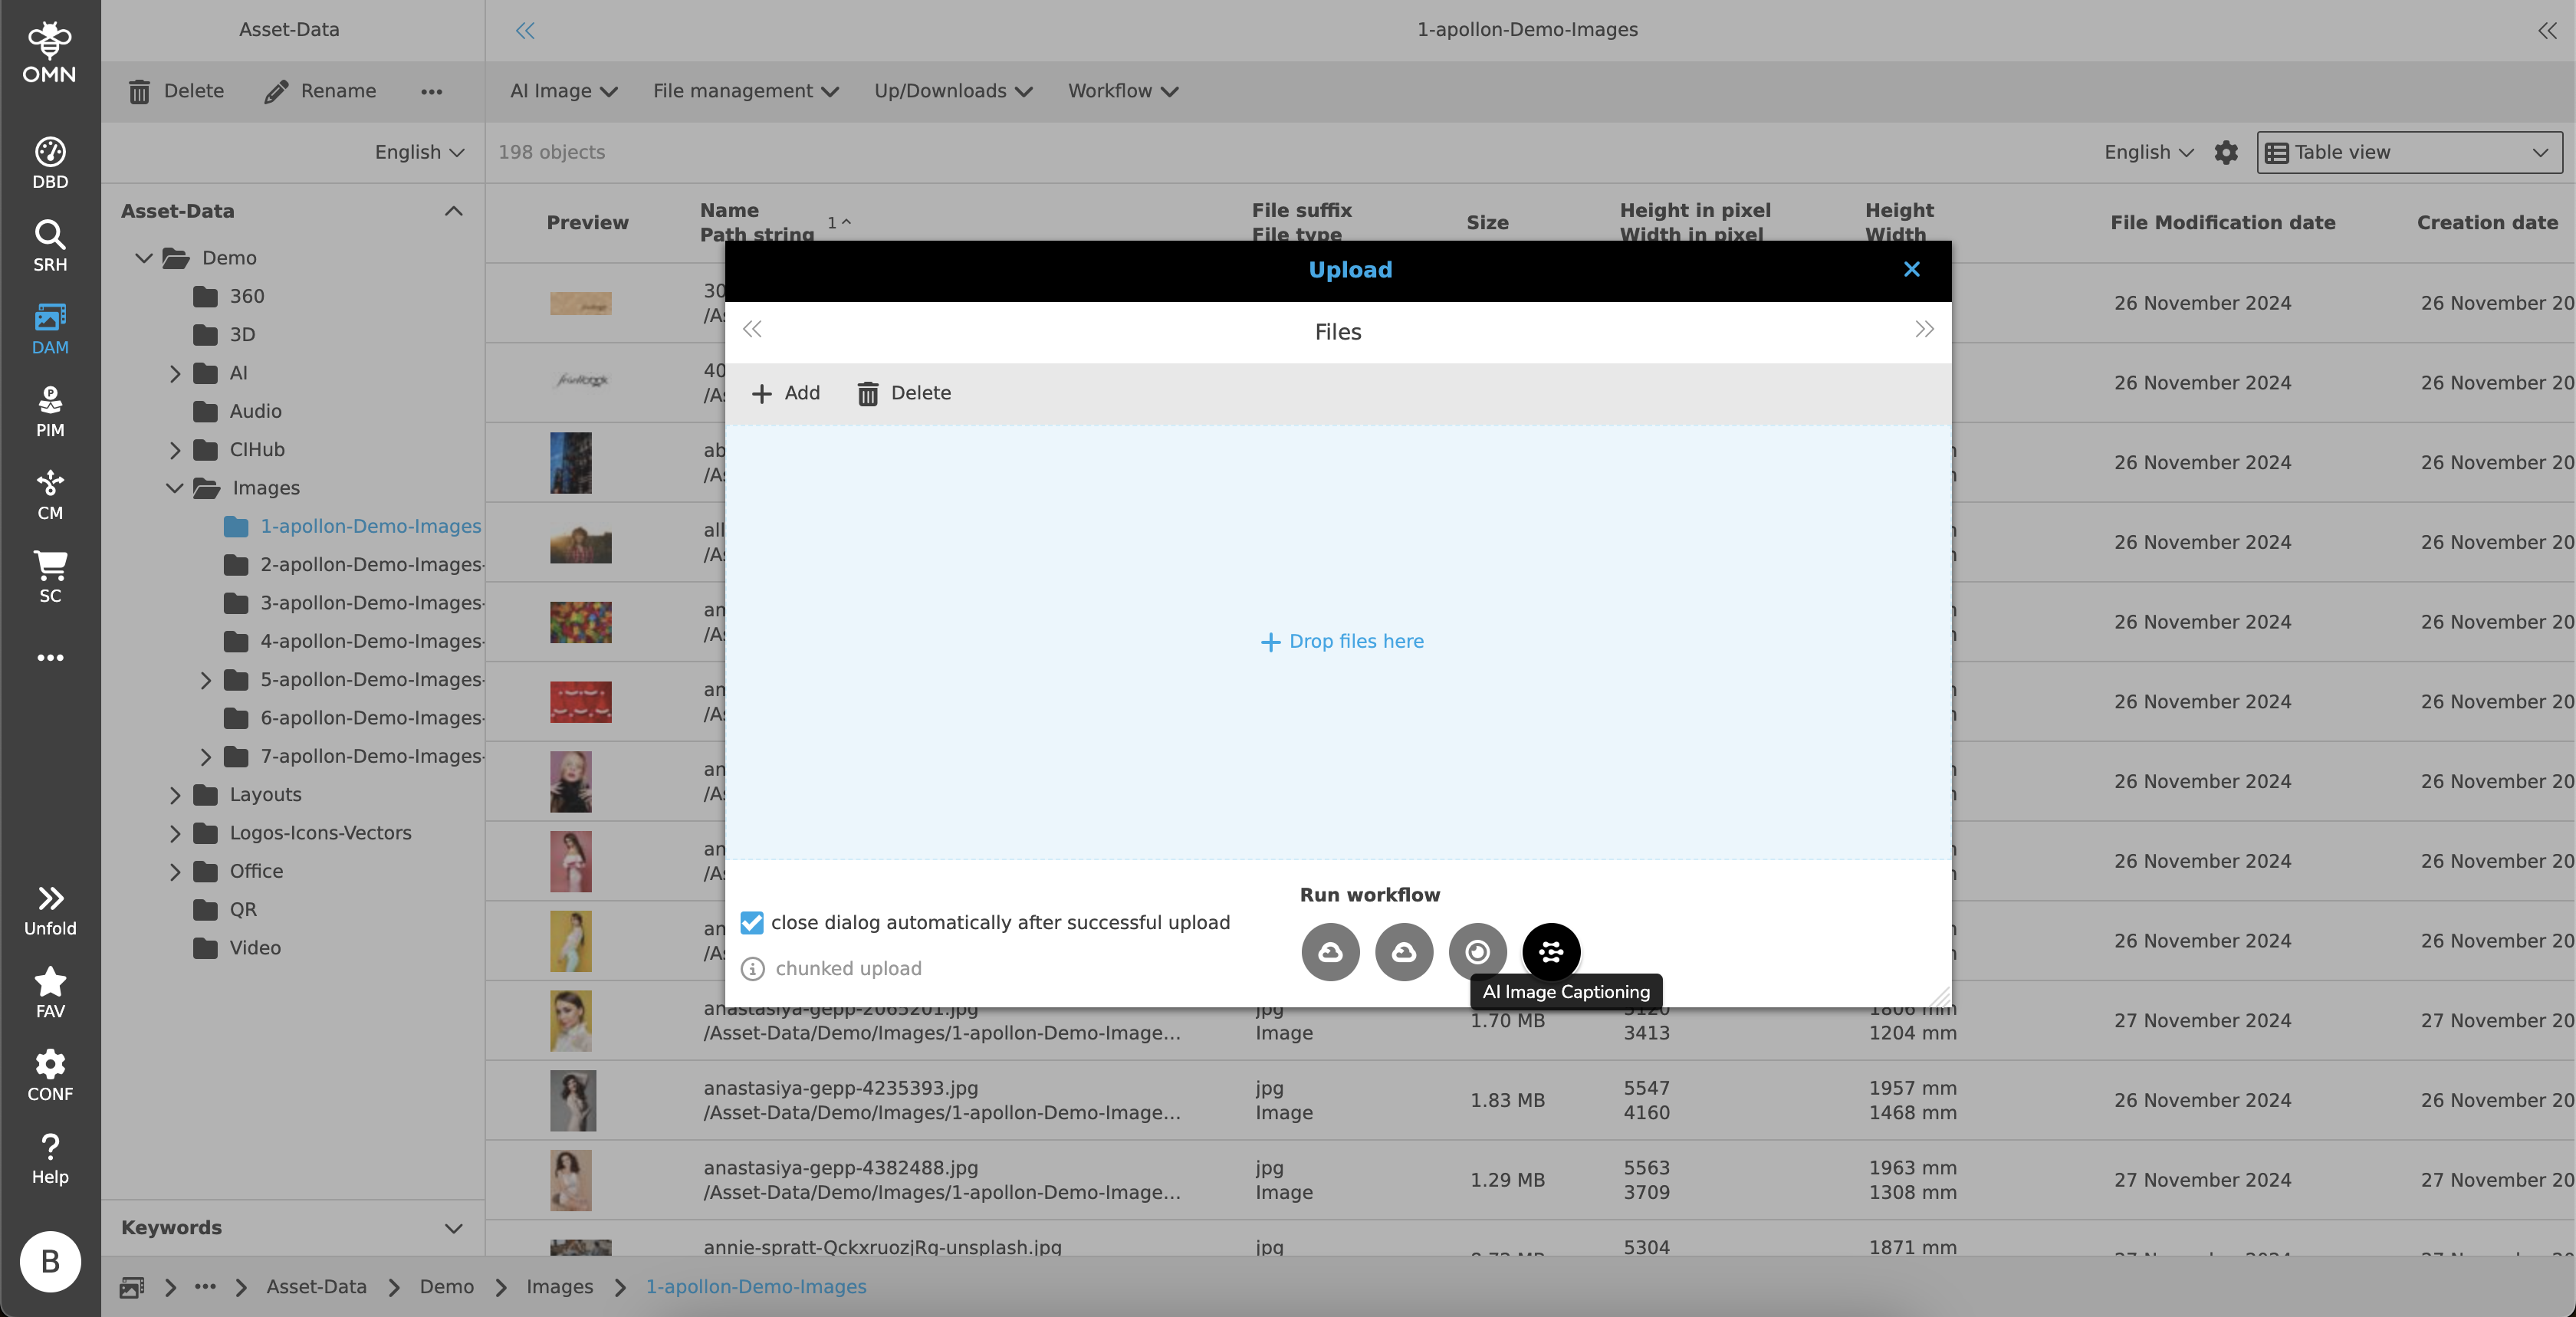Image resolution: width=2576 pixels, height=1317 pixels.
Task: Open the SRH search module
Action: 50,245
